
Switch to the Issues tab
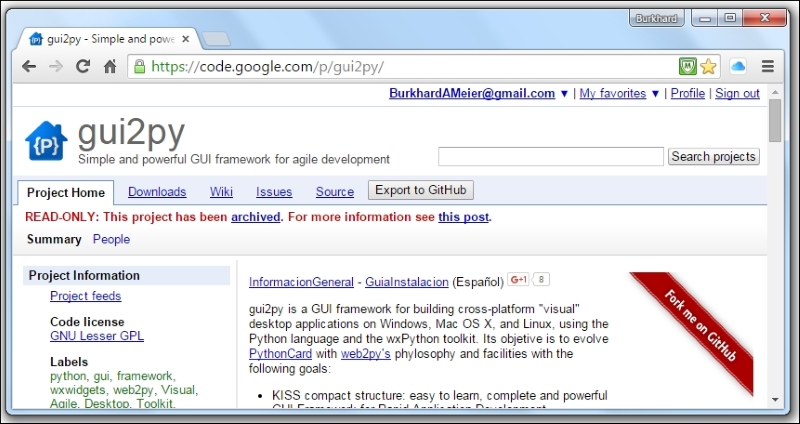(x=274, y=192)
